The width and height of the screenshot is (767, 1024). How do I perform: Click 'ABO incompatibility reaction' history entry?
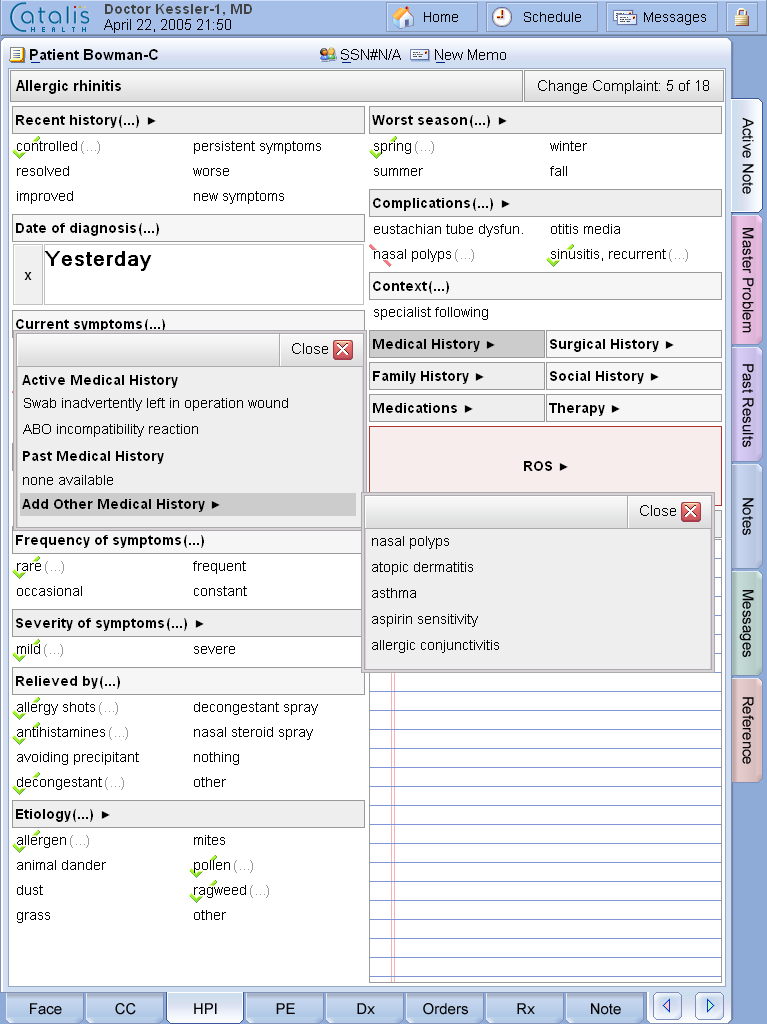110,429
